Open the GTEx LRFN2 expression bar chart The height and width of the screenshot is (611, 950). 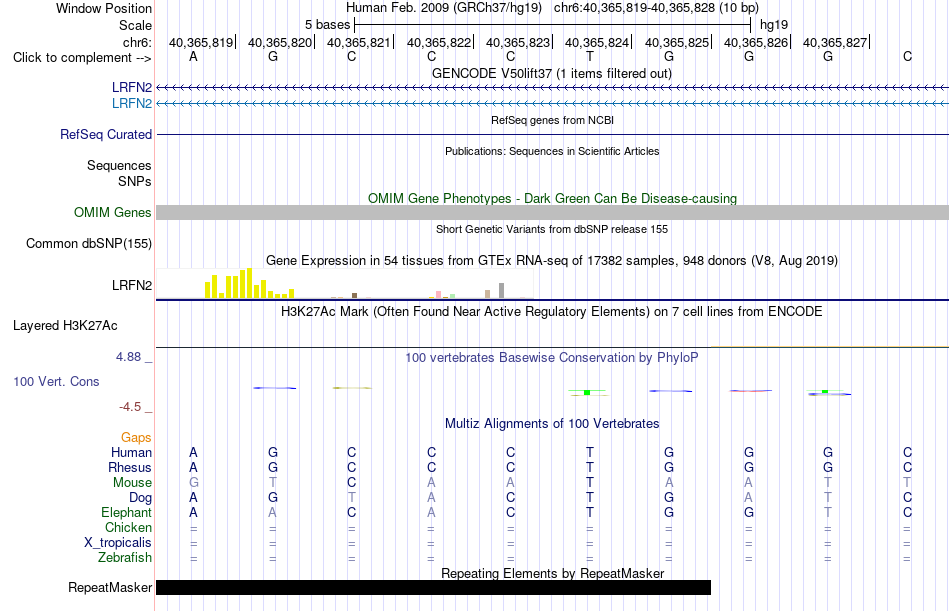pos(345,284)
